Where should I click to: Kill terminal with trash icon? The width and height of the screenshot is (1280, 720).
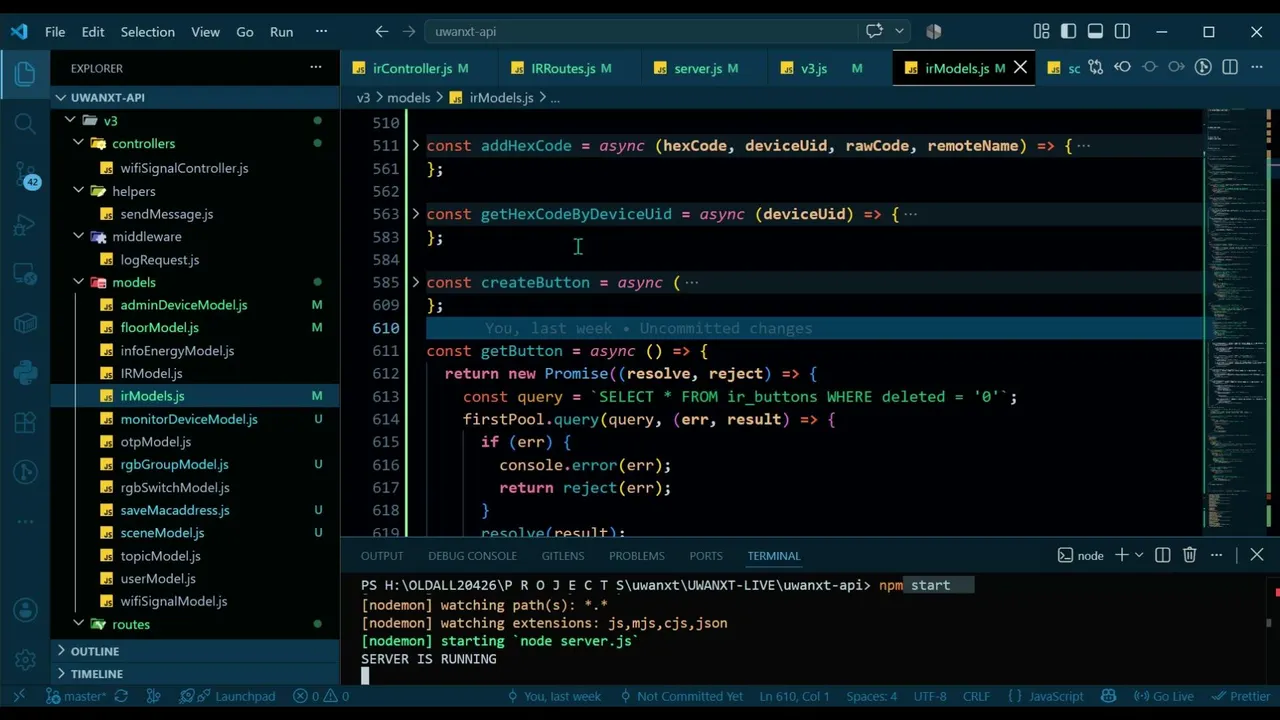click(1190, 555)
